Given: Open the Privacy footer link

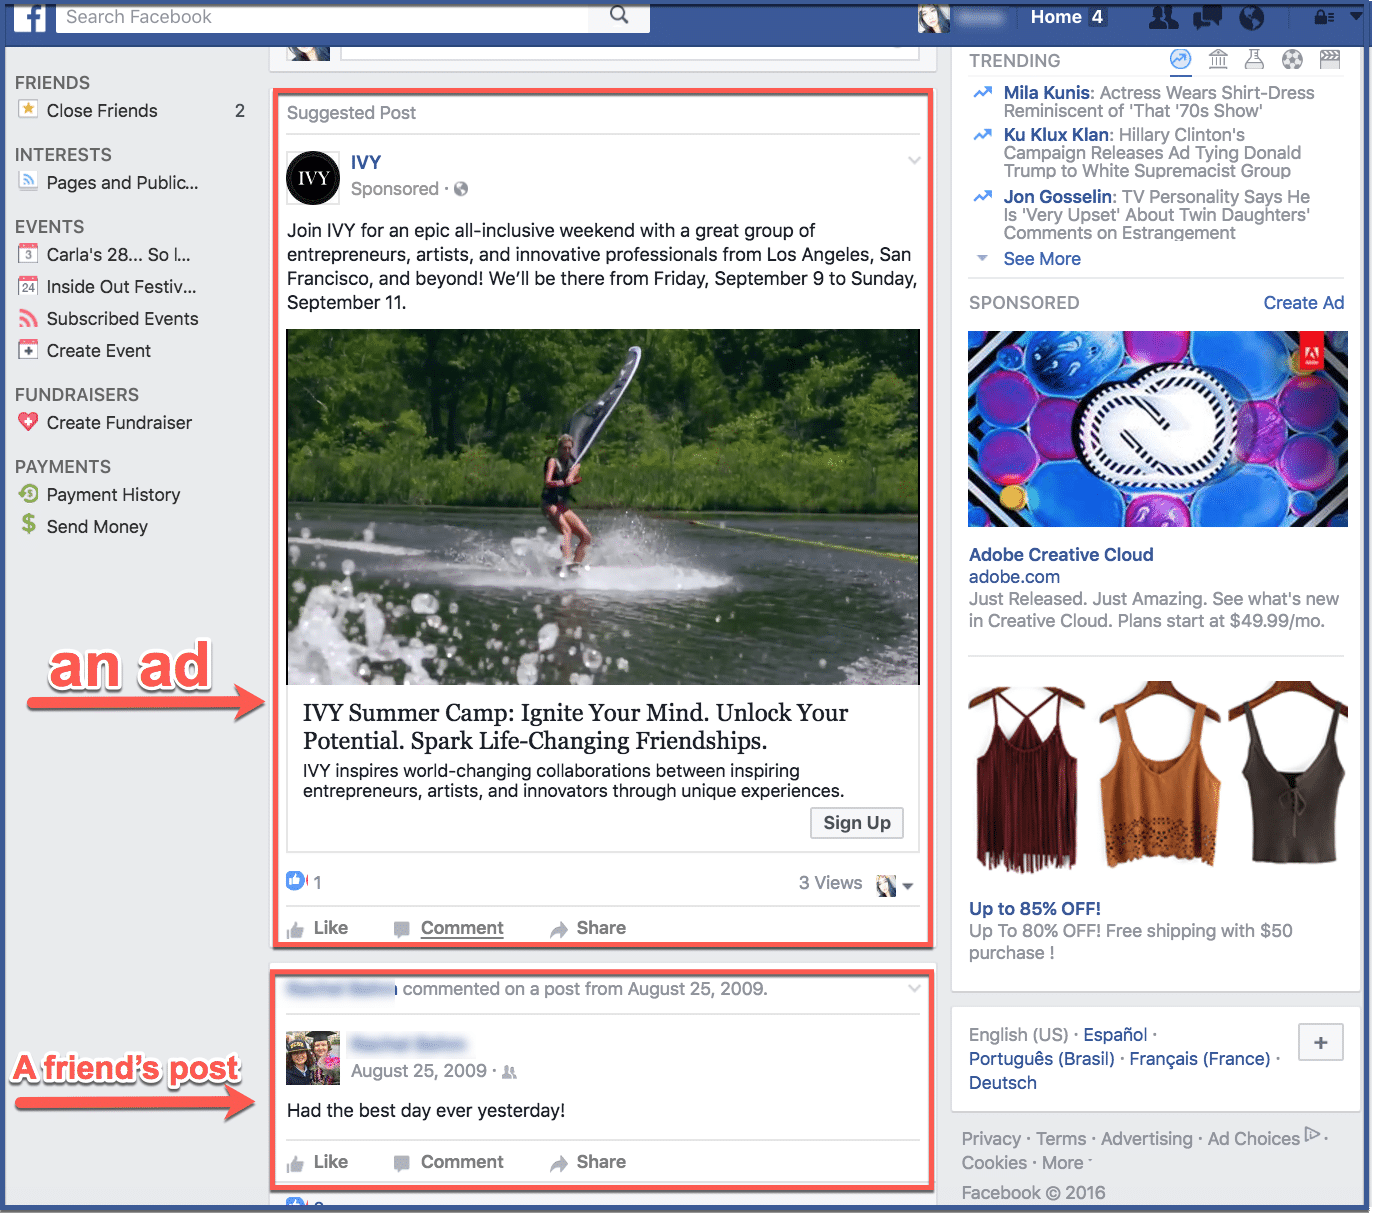Looking at the screenshot, I should tap(991, 1139).
